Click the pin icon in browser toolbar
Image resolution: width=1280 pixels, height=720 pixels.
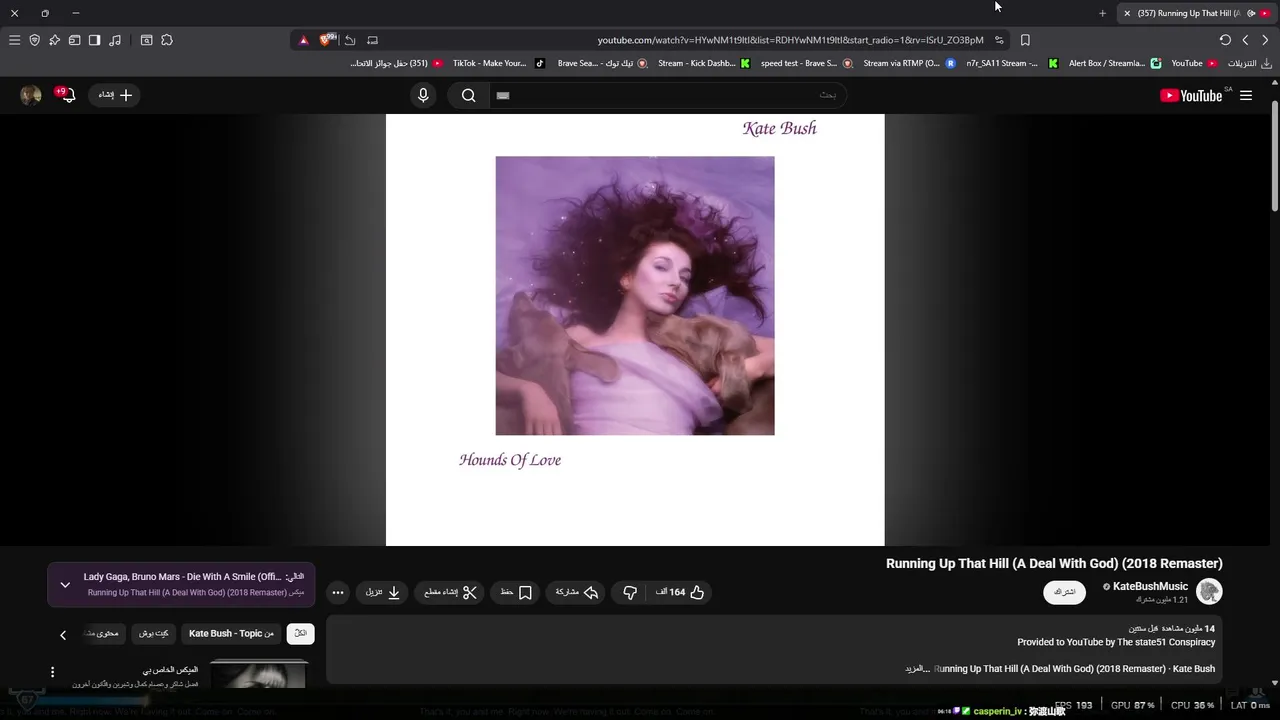click(x=54, y=40)
